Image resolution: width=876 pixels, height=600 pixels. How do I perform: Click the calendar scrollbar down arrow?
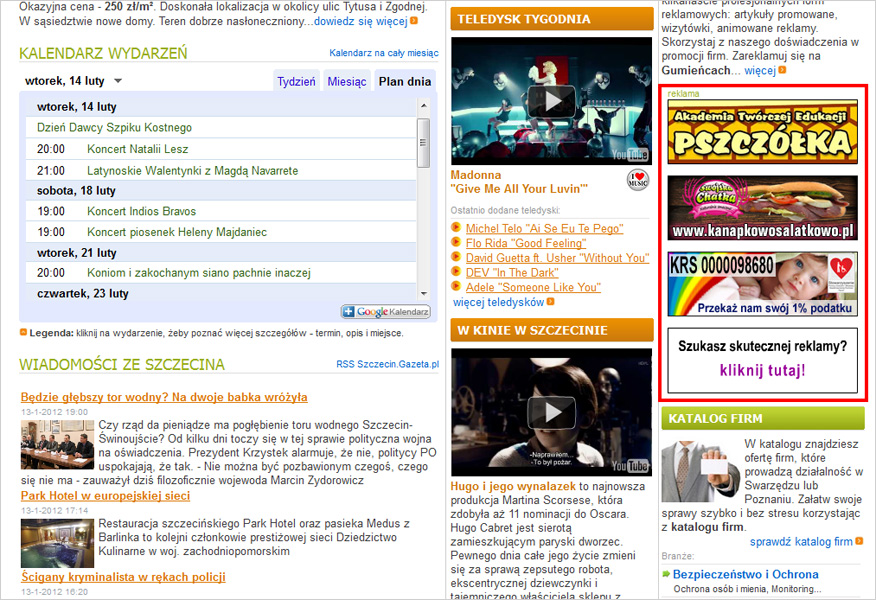423,294
